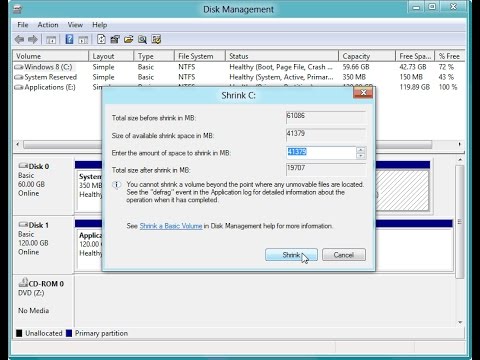Click the Back arrow toolbar icon
Screen dimensions: 480x360
pyautogui.click(x=19, y=40)
